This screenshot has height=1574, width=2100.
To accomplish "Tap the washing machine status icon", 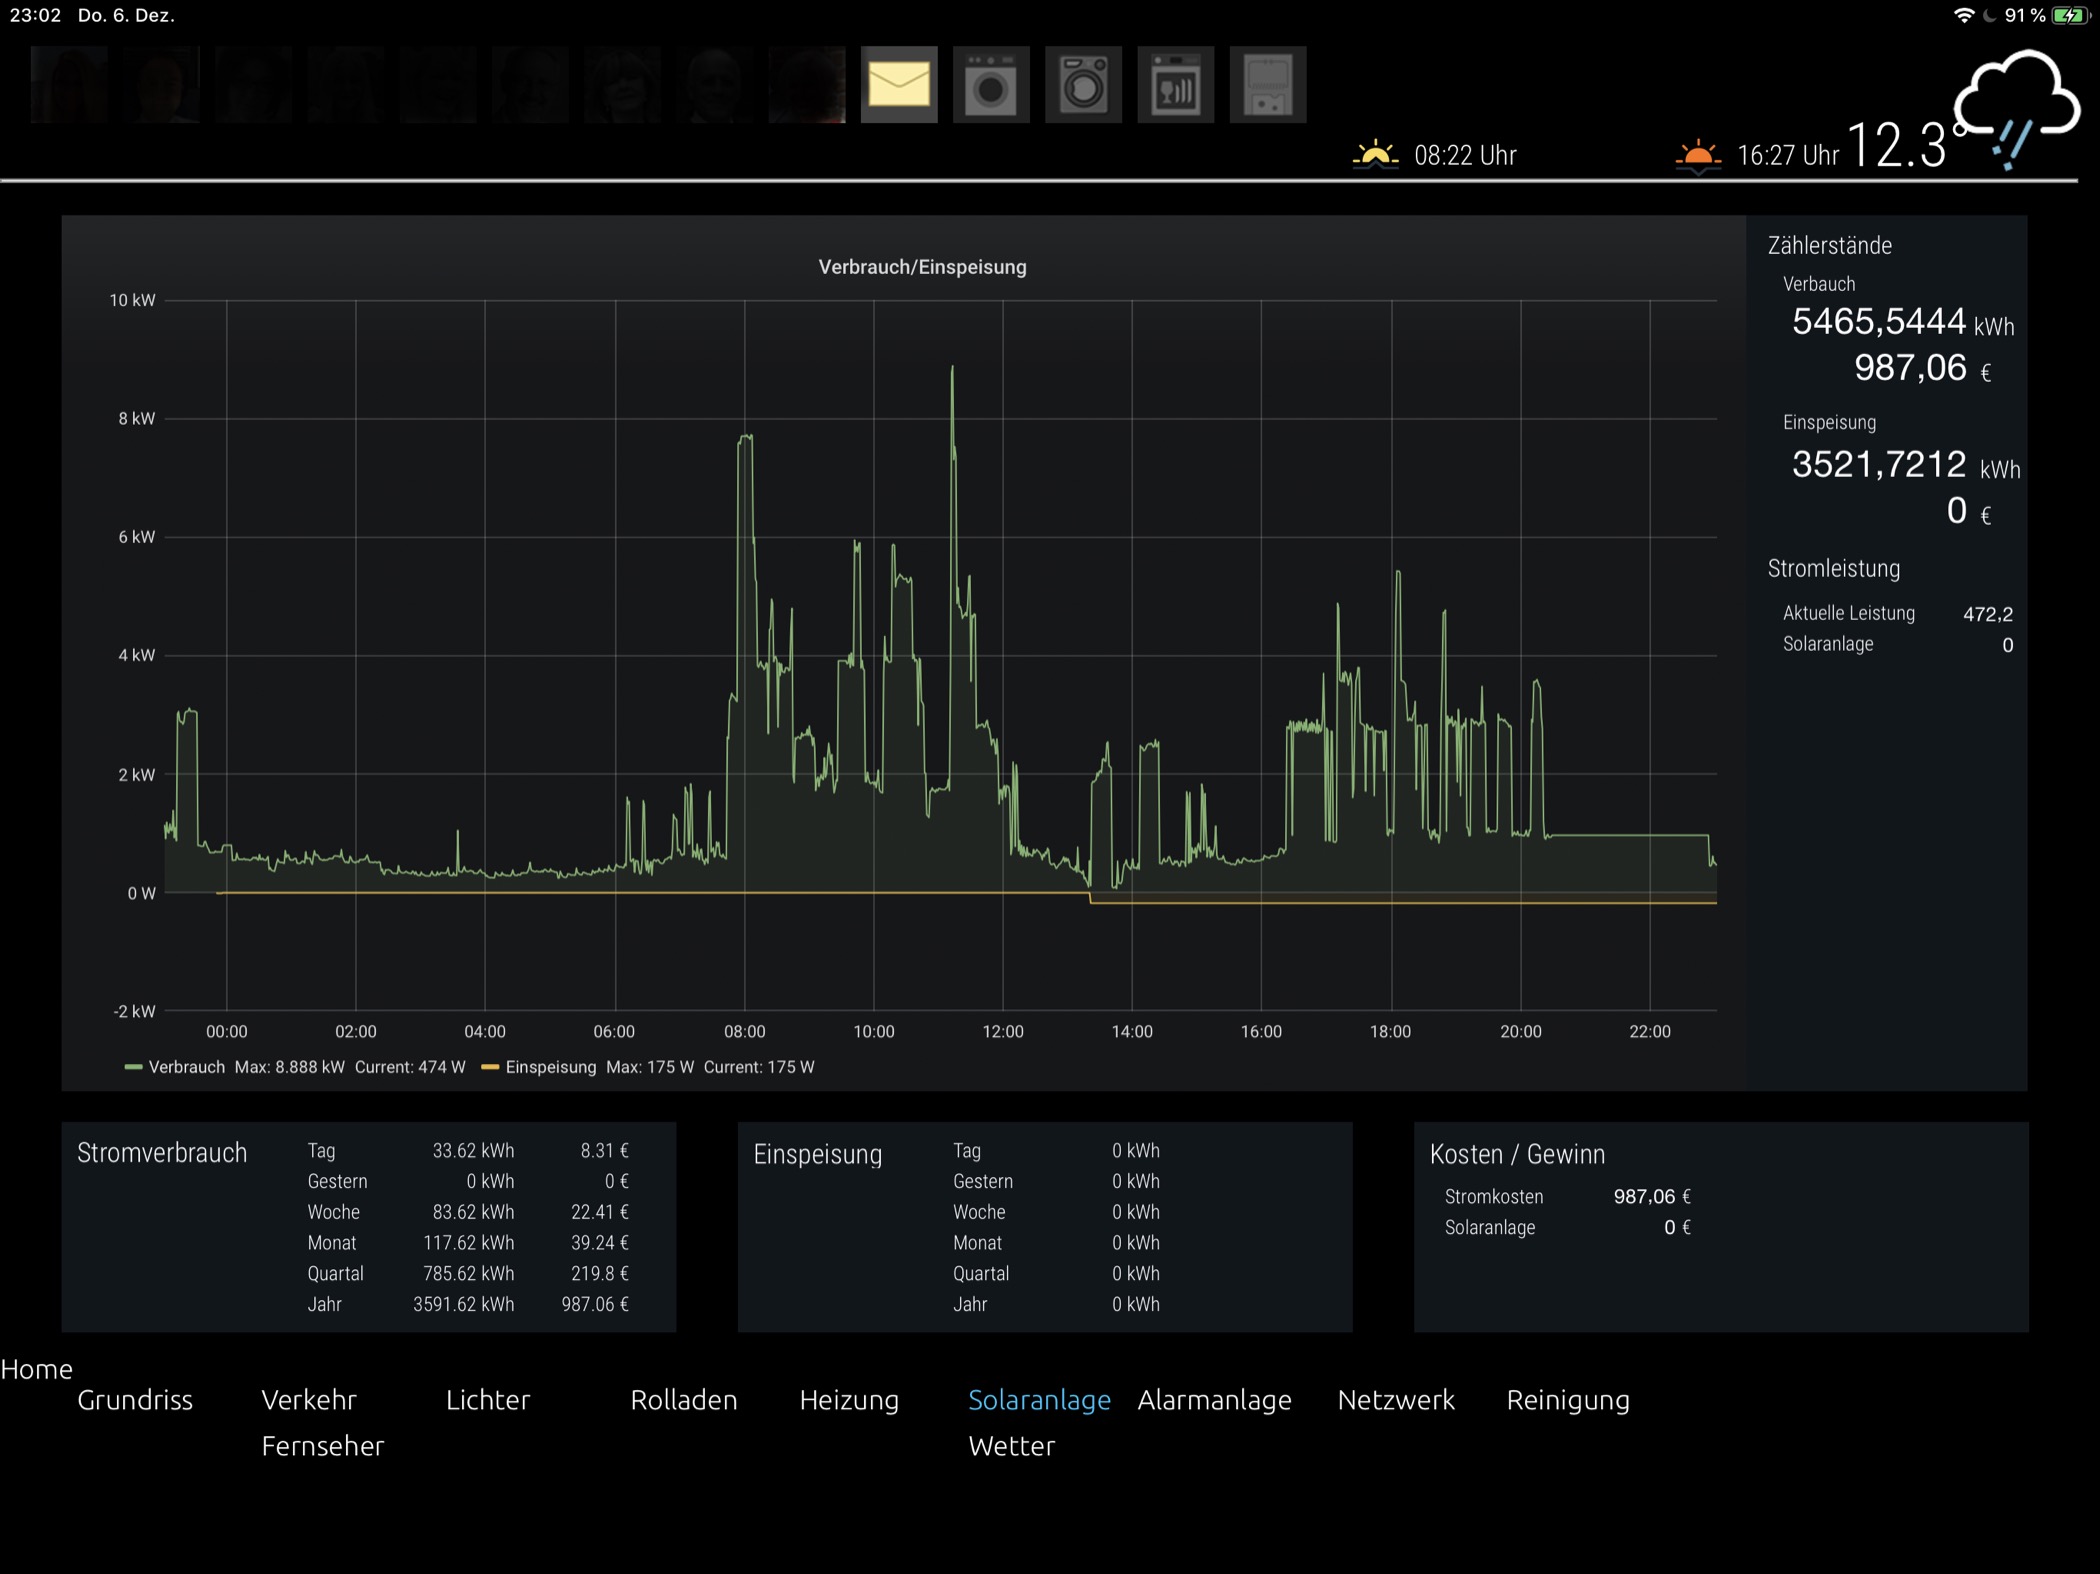I will point(991,85).
